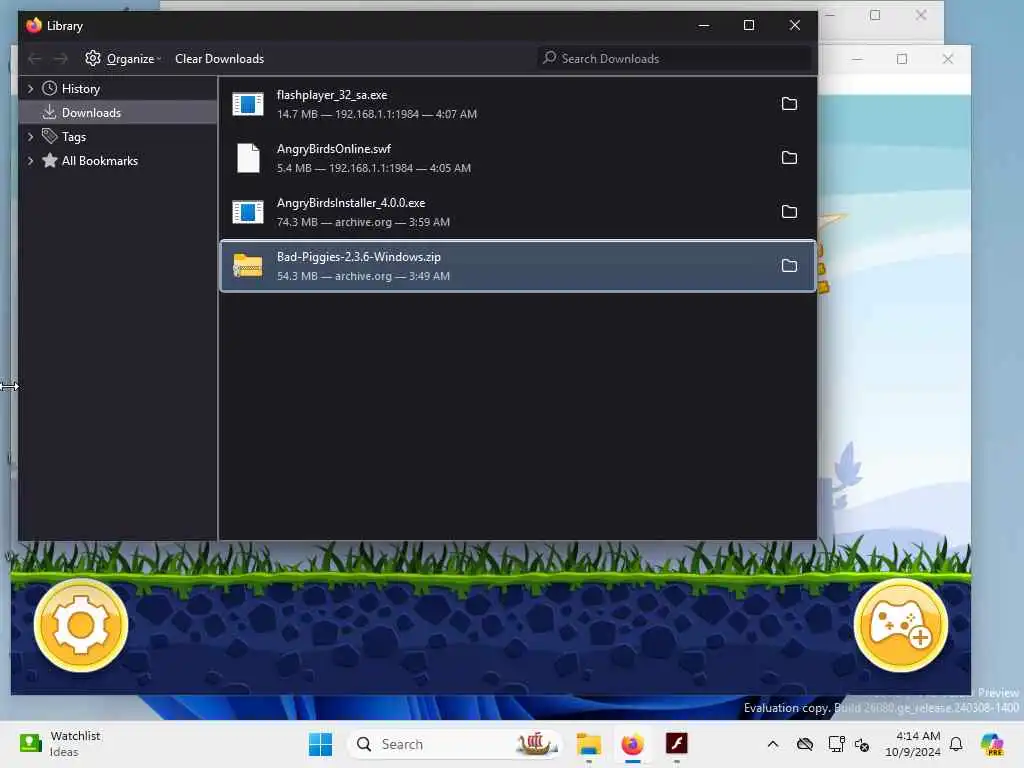The width and height of the screenshot is (1024, 768).
Task: Click the Tags label icon
Action: [x=50, y=136]
